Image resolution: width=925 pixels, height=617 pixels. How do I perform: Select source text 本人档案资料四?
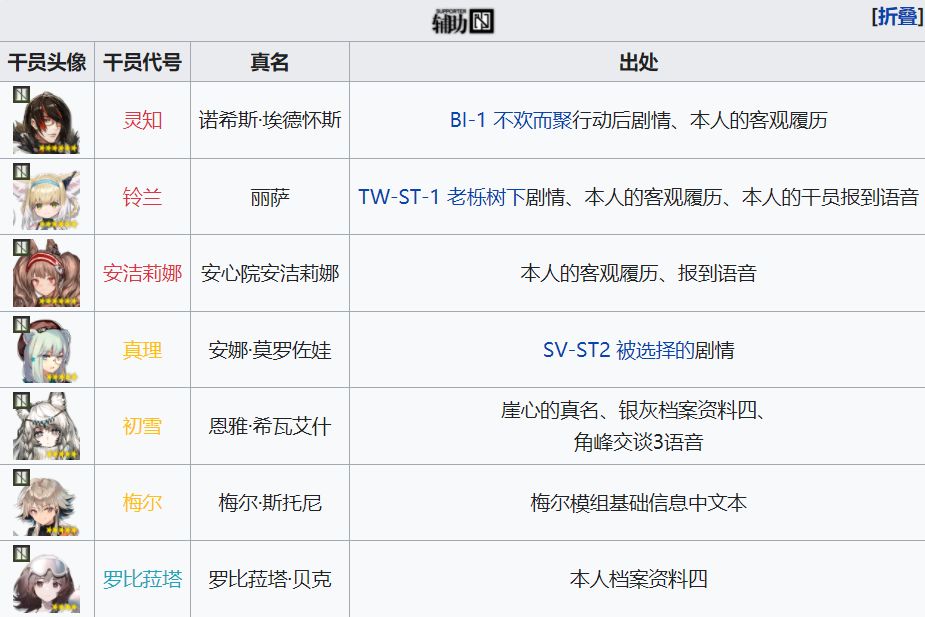point(638,580)
